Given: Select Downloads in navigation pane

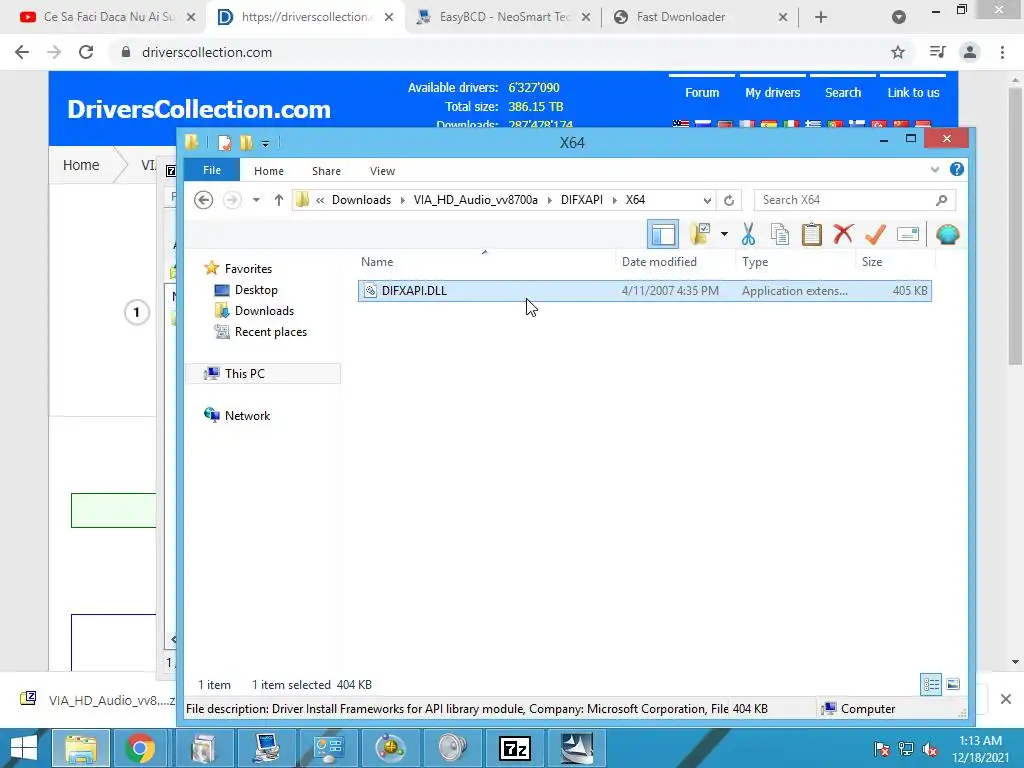Looking at the screenshot, I should click(x=264, y=311).
